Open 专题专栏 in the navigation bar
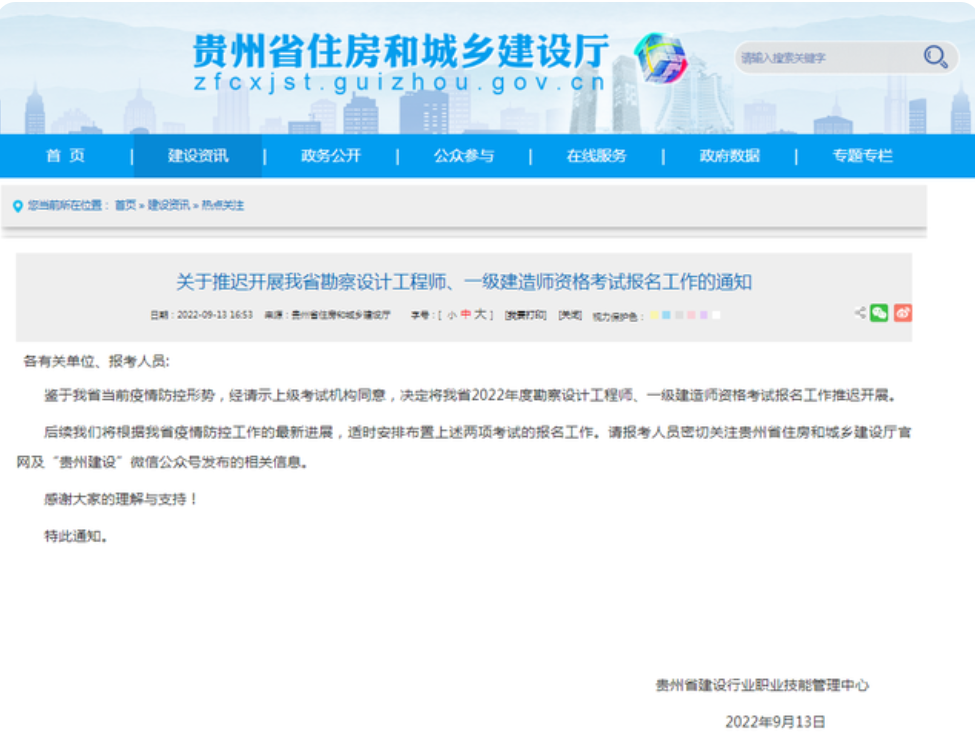The height and width of the screenshot is (751, 975). (x=862, y=155)
